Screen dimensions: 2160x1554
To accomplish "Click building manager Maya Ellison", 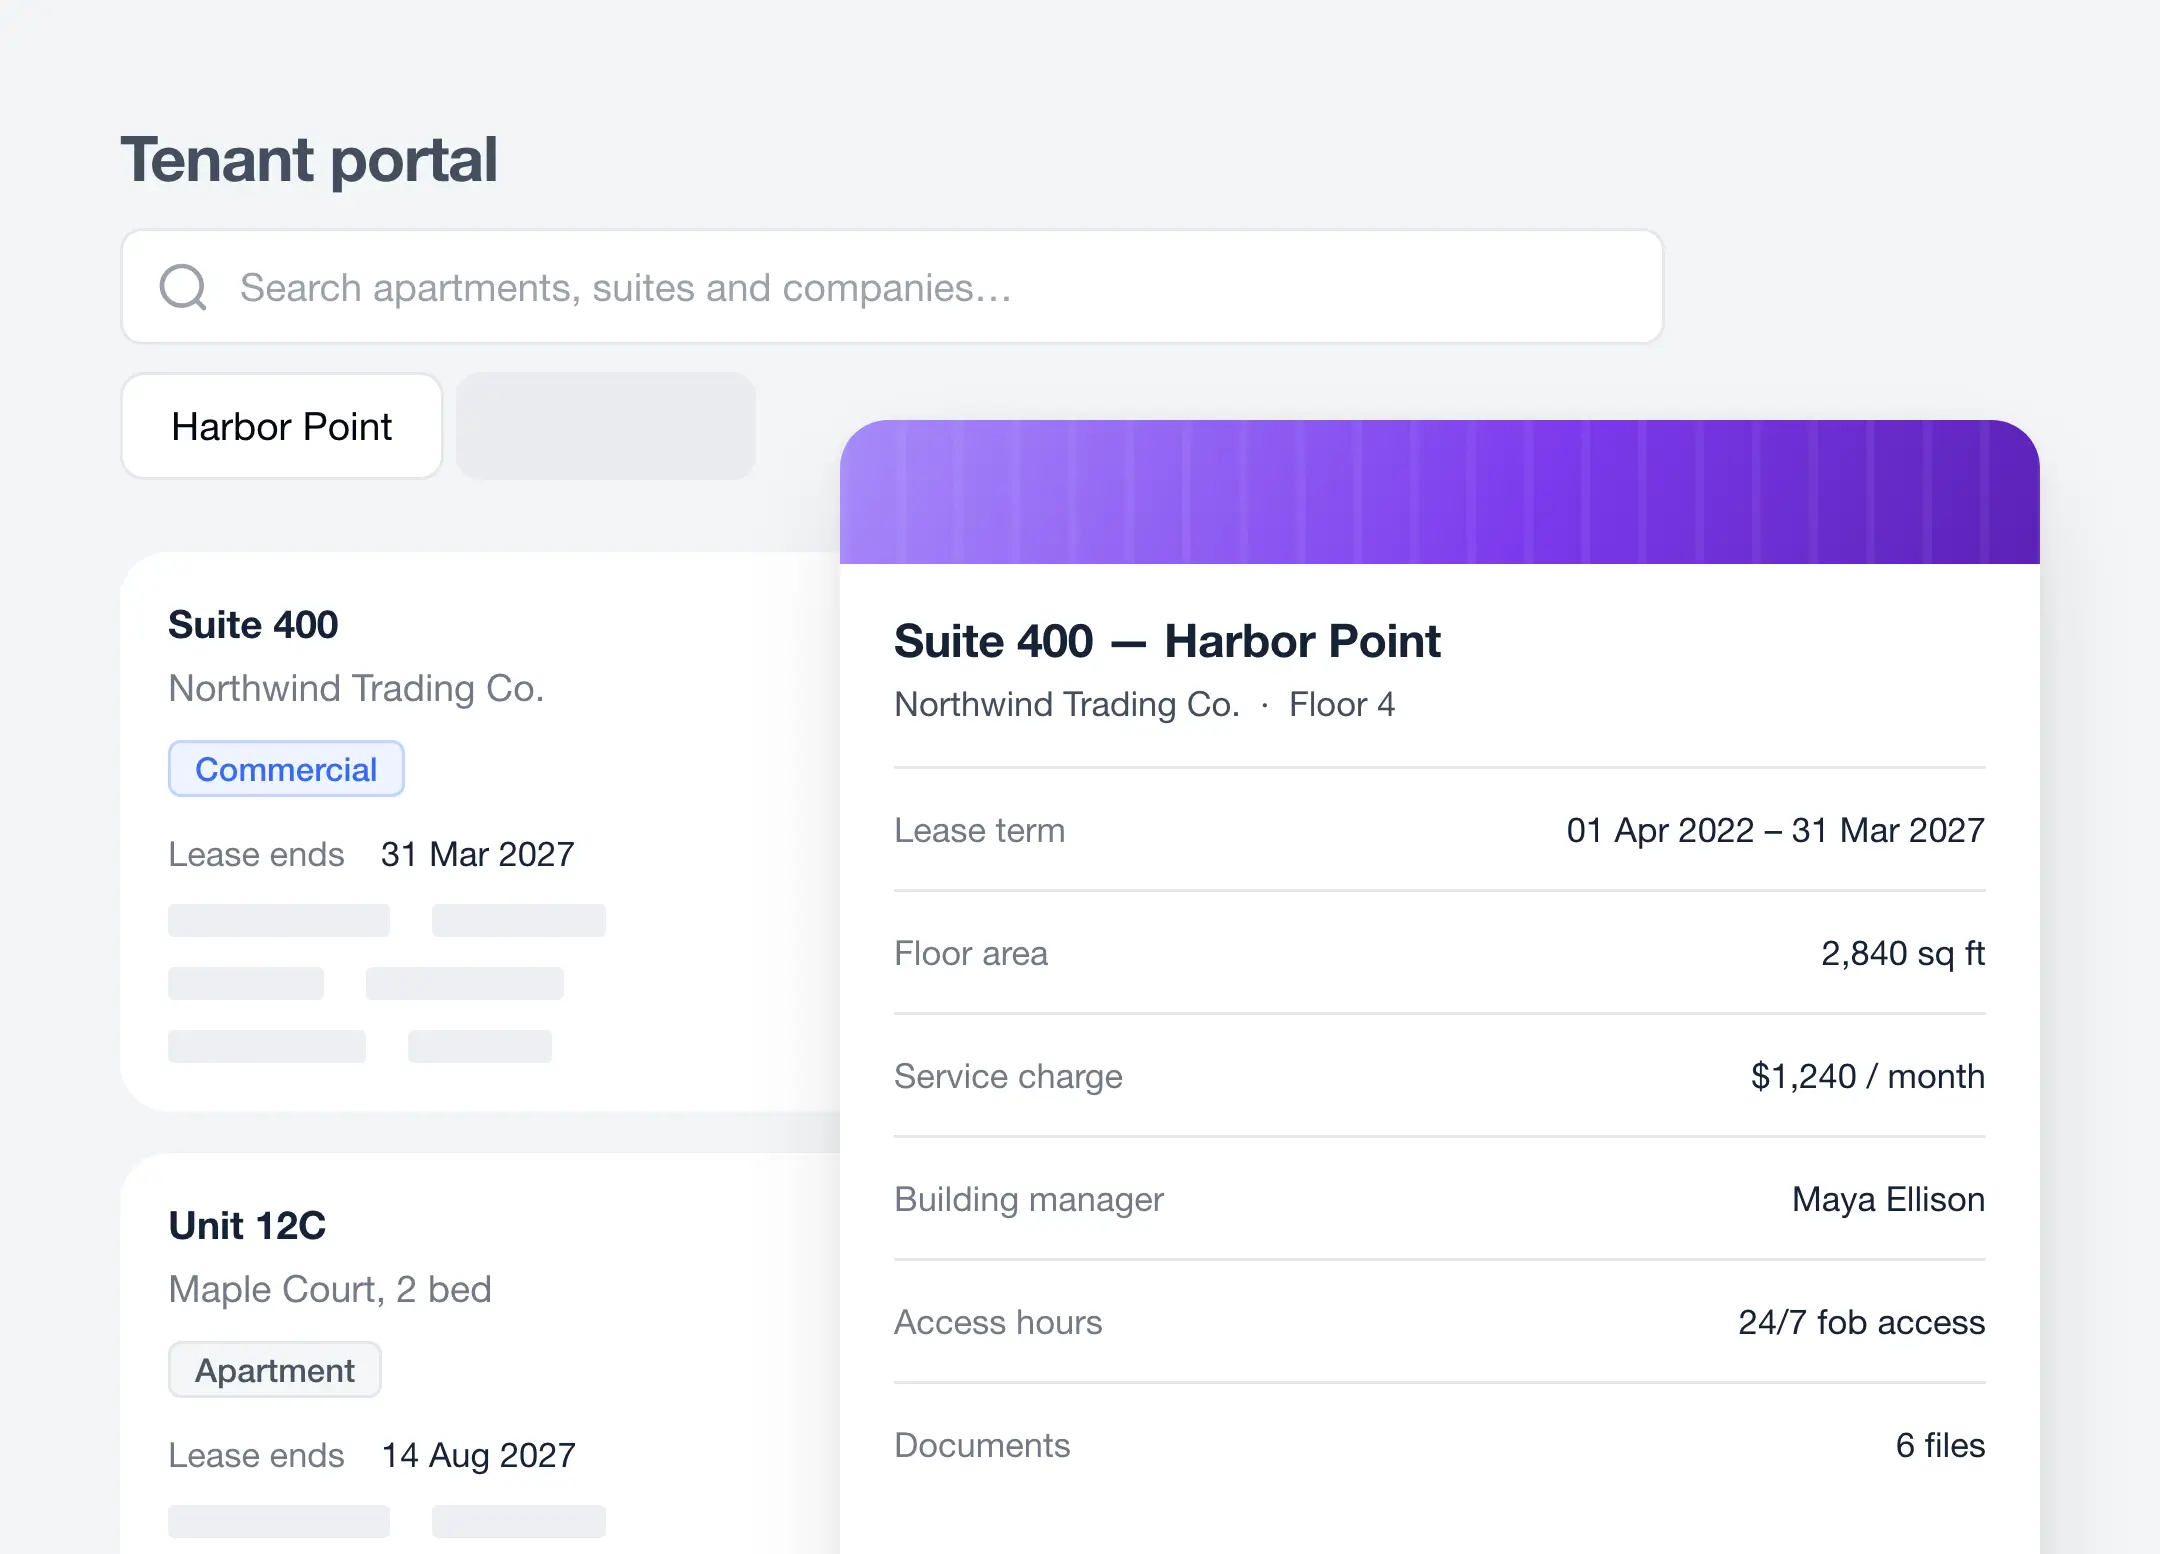I will [x=1888, y=1199].
